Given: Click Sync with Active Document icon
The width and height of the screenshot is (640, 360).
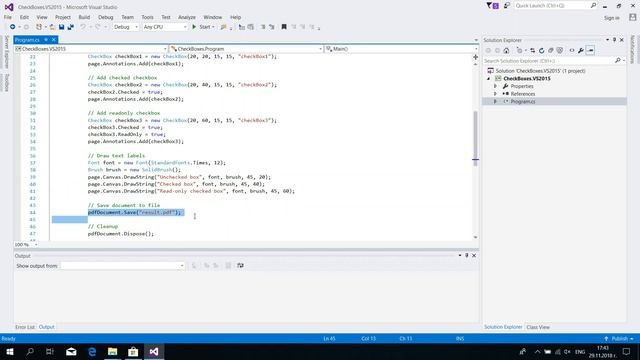Looking at the screenshot, I should (532, 50).
